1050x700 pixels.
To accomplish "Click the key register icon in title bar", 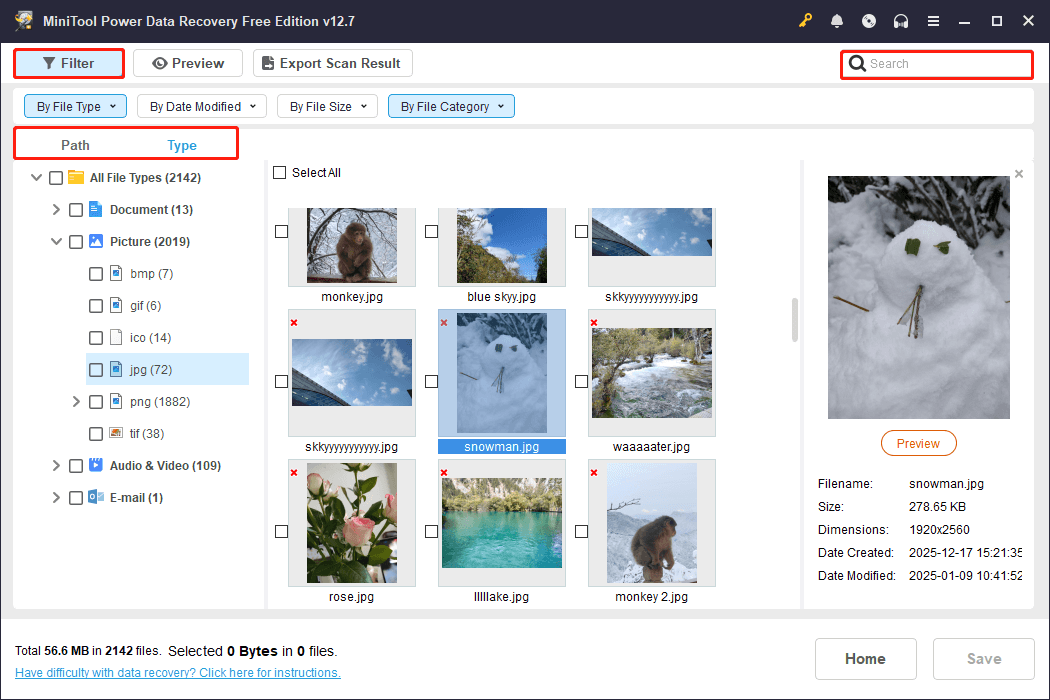I will [x=806, y=21].
